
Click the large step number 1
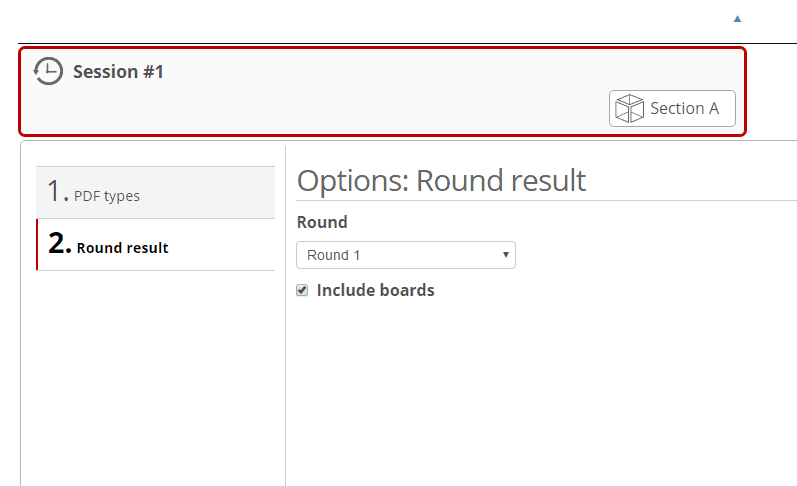[56, 192]
